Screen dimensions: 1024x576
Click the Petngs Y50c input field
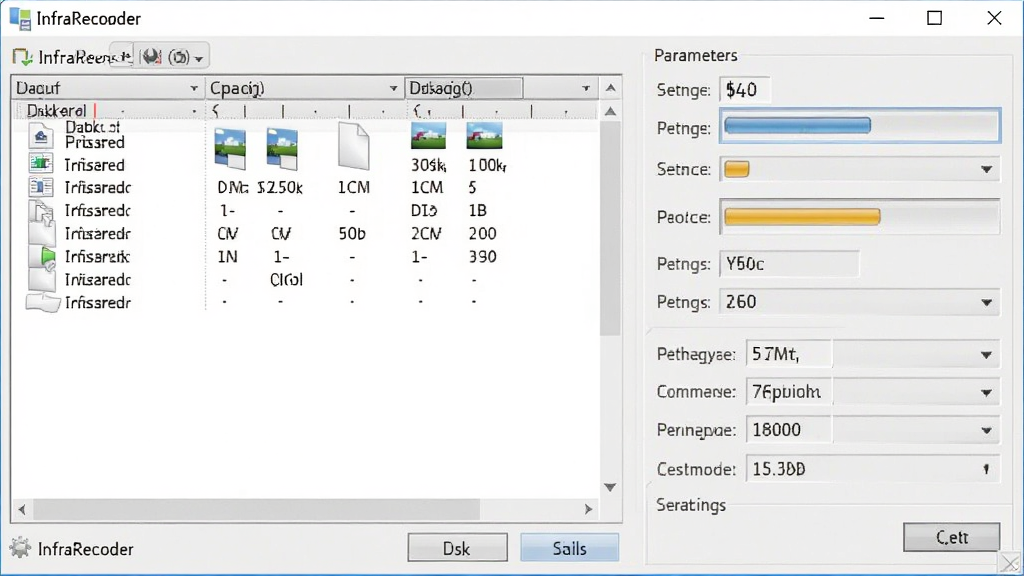coord(789,264)
